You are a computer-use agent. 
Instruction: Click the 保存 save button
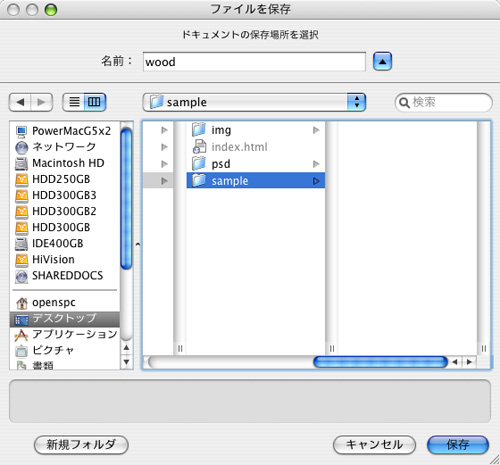click(458, 445)
